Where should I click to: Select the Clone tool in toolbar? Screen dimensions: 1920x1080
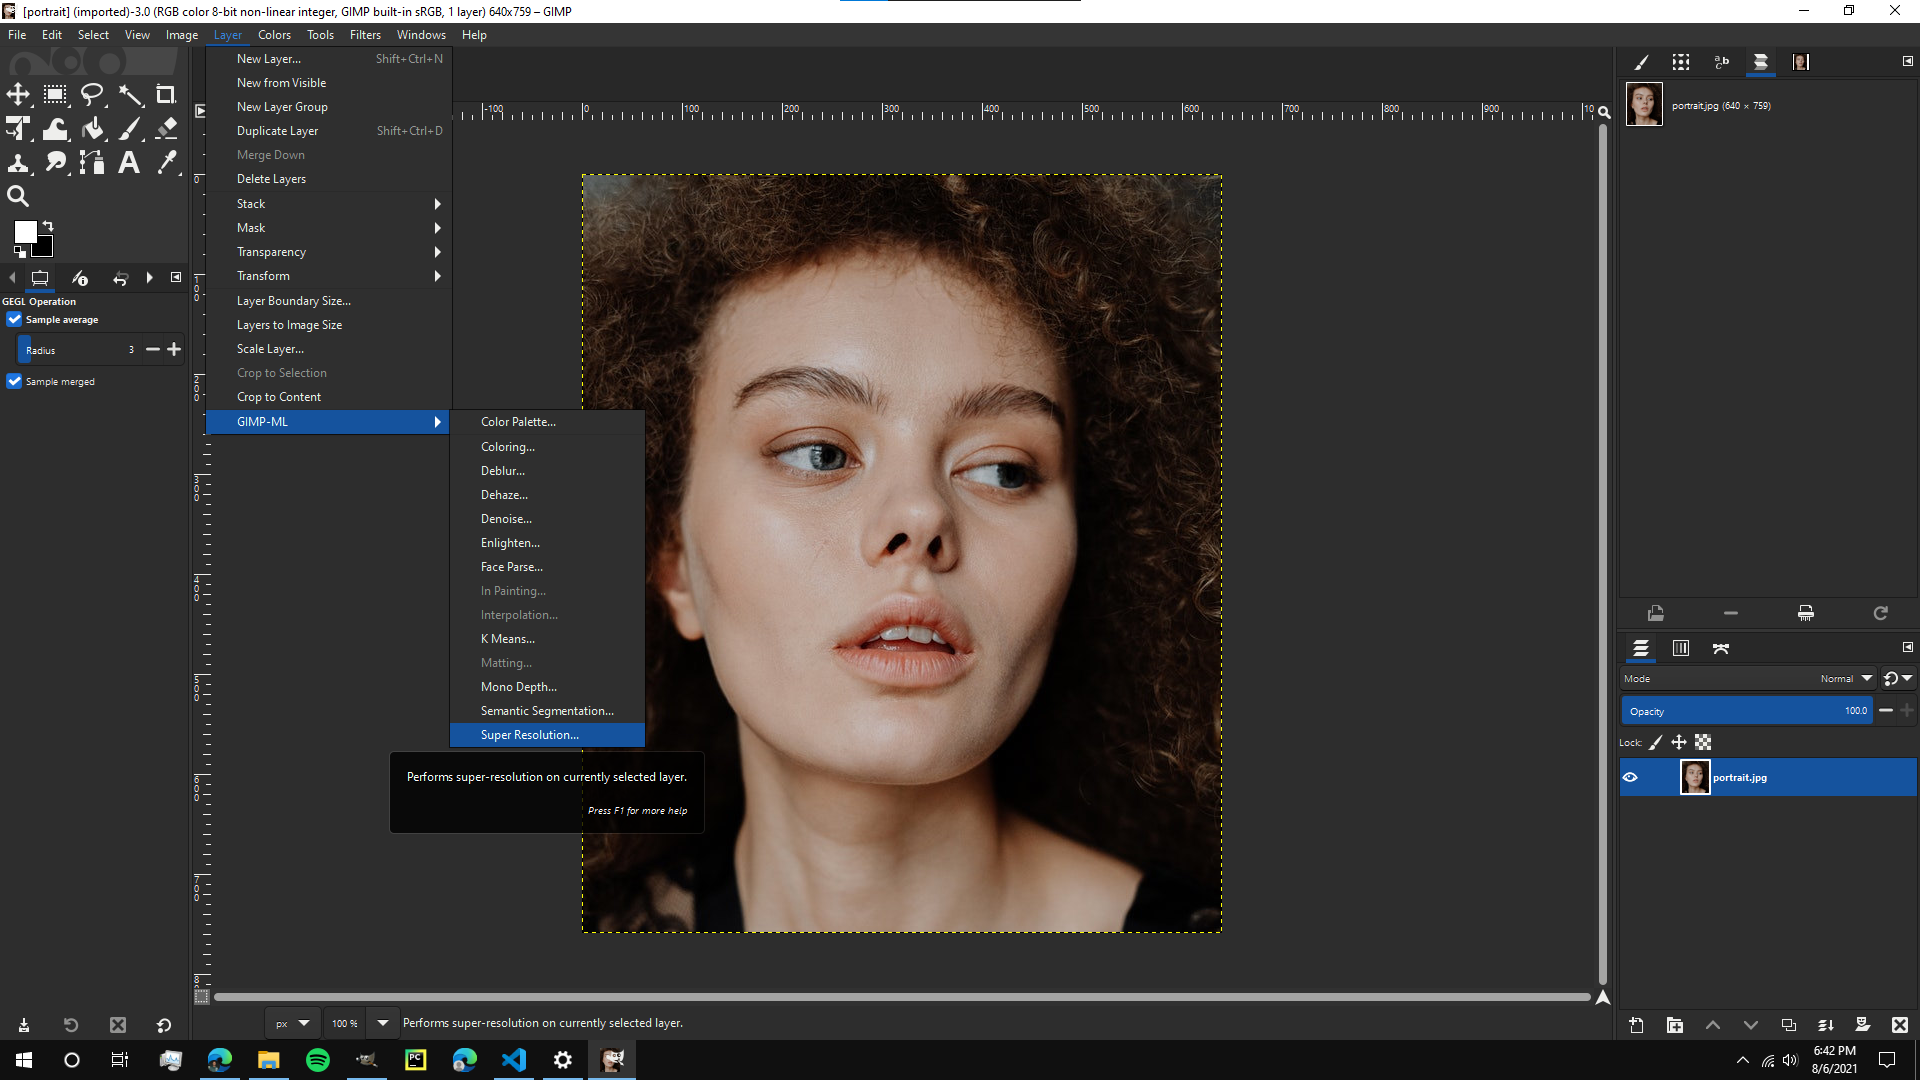click(x=17, y=161)
